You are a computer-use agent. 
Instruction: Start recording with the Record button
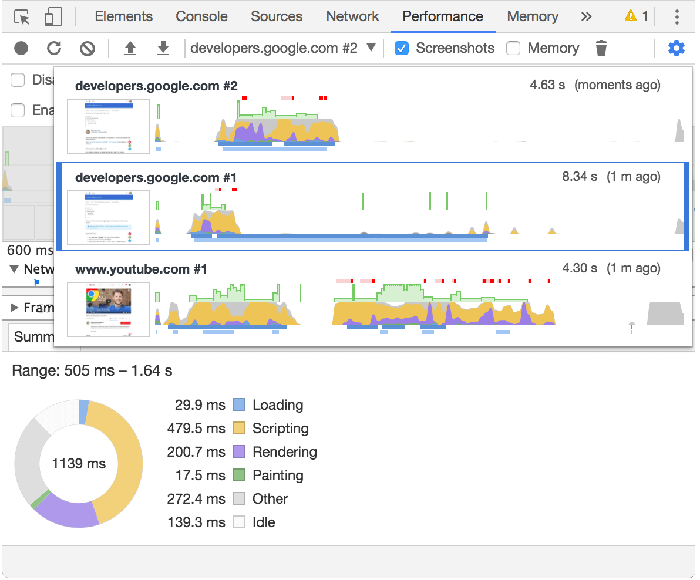click(x=21, y=48)
